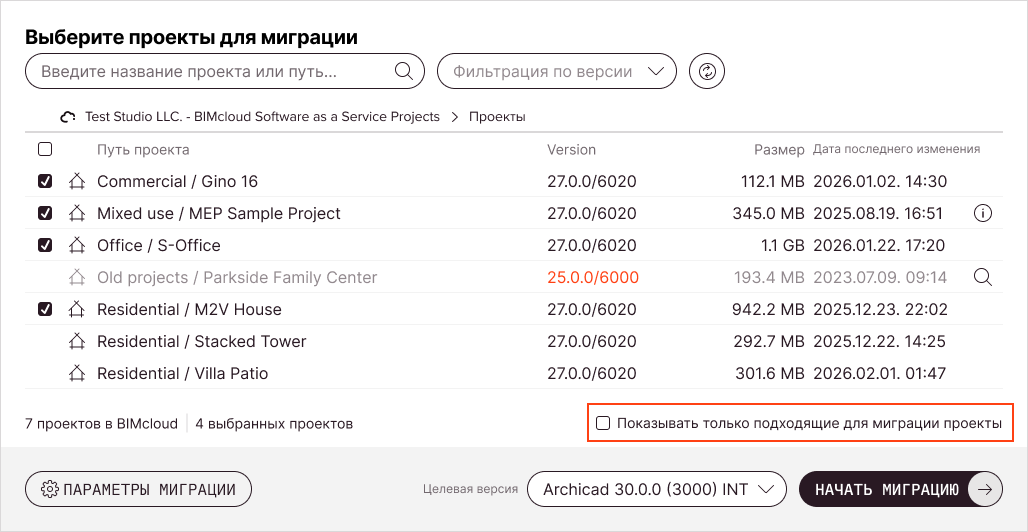Click Office / S-Office project name
This screenshot has width=1028, height=532.
pyautogui.click(x=159, y=245)
